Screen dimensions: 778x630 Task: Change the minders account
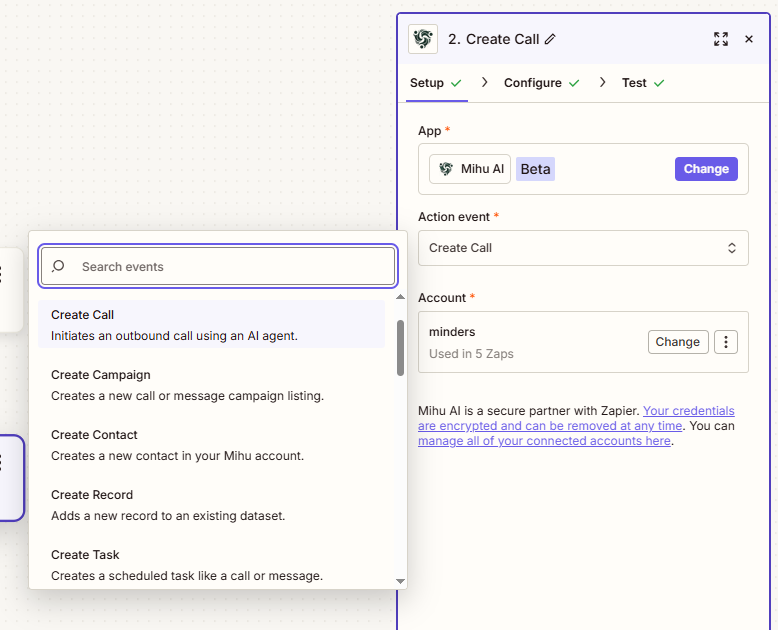click(x=678, y=342)
